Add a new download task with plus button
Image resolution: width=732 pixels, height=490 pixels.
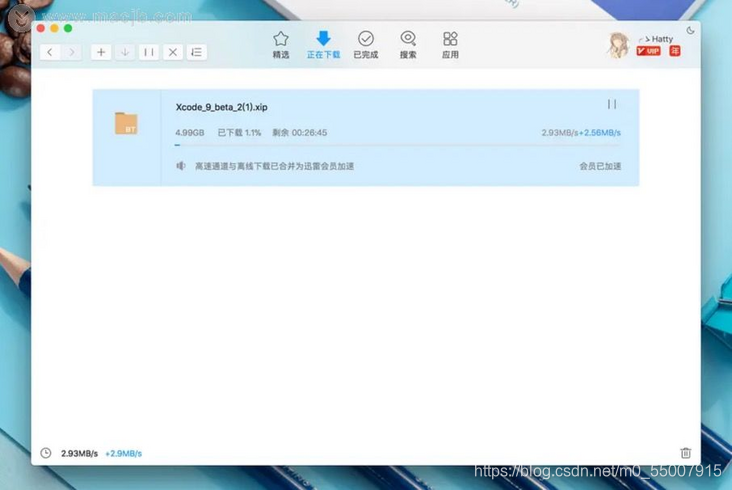coord(101,52)
